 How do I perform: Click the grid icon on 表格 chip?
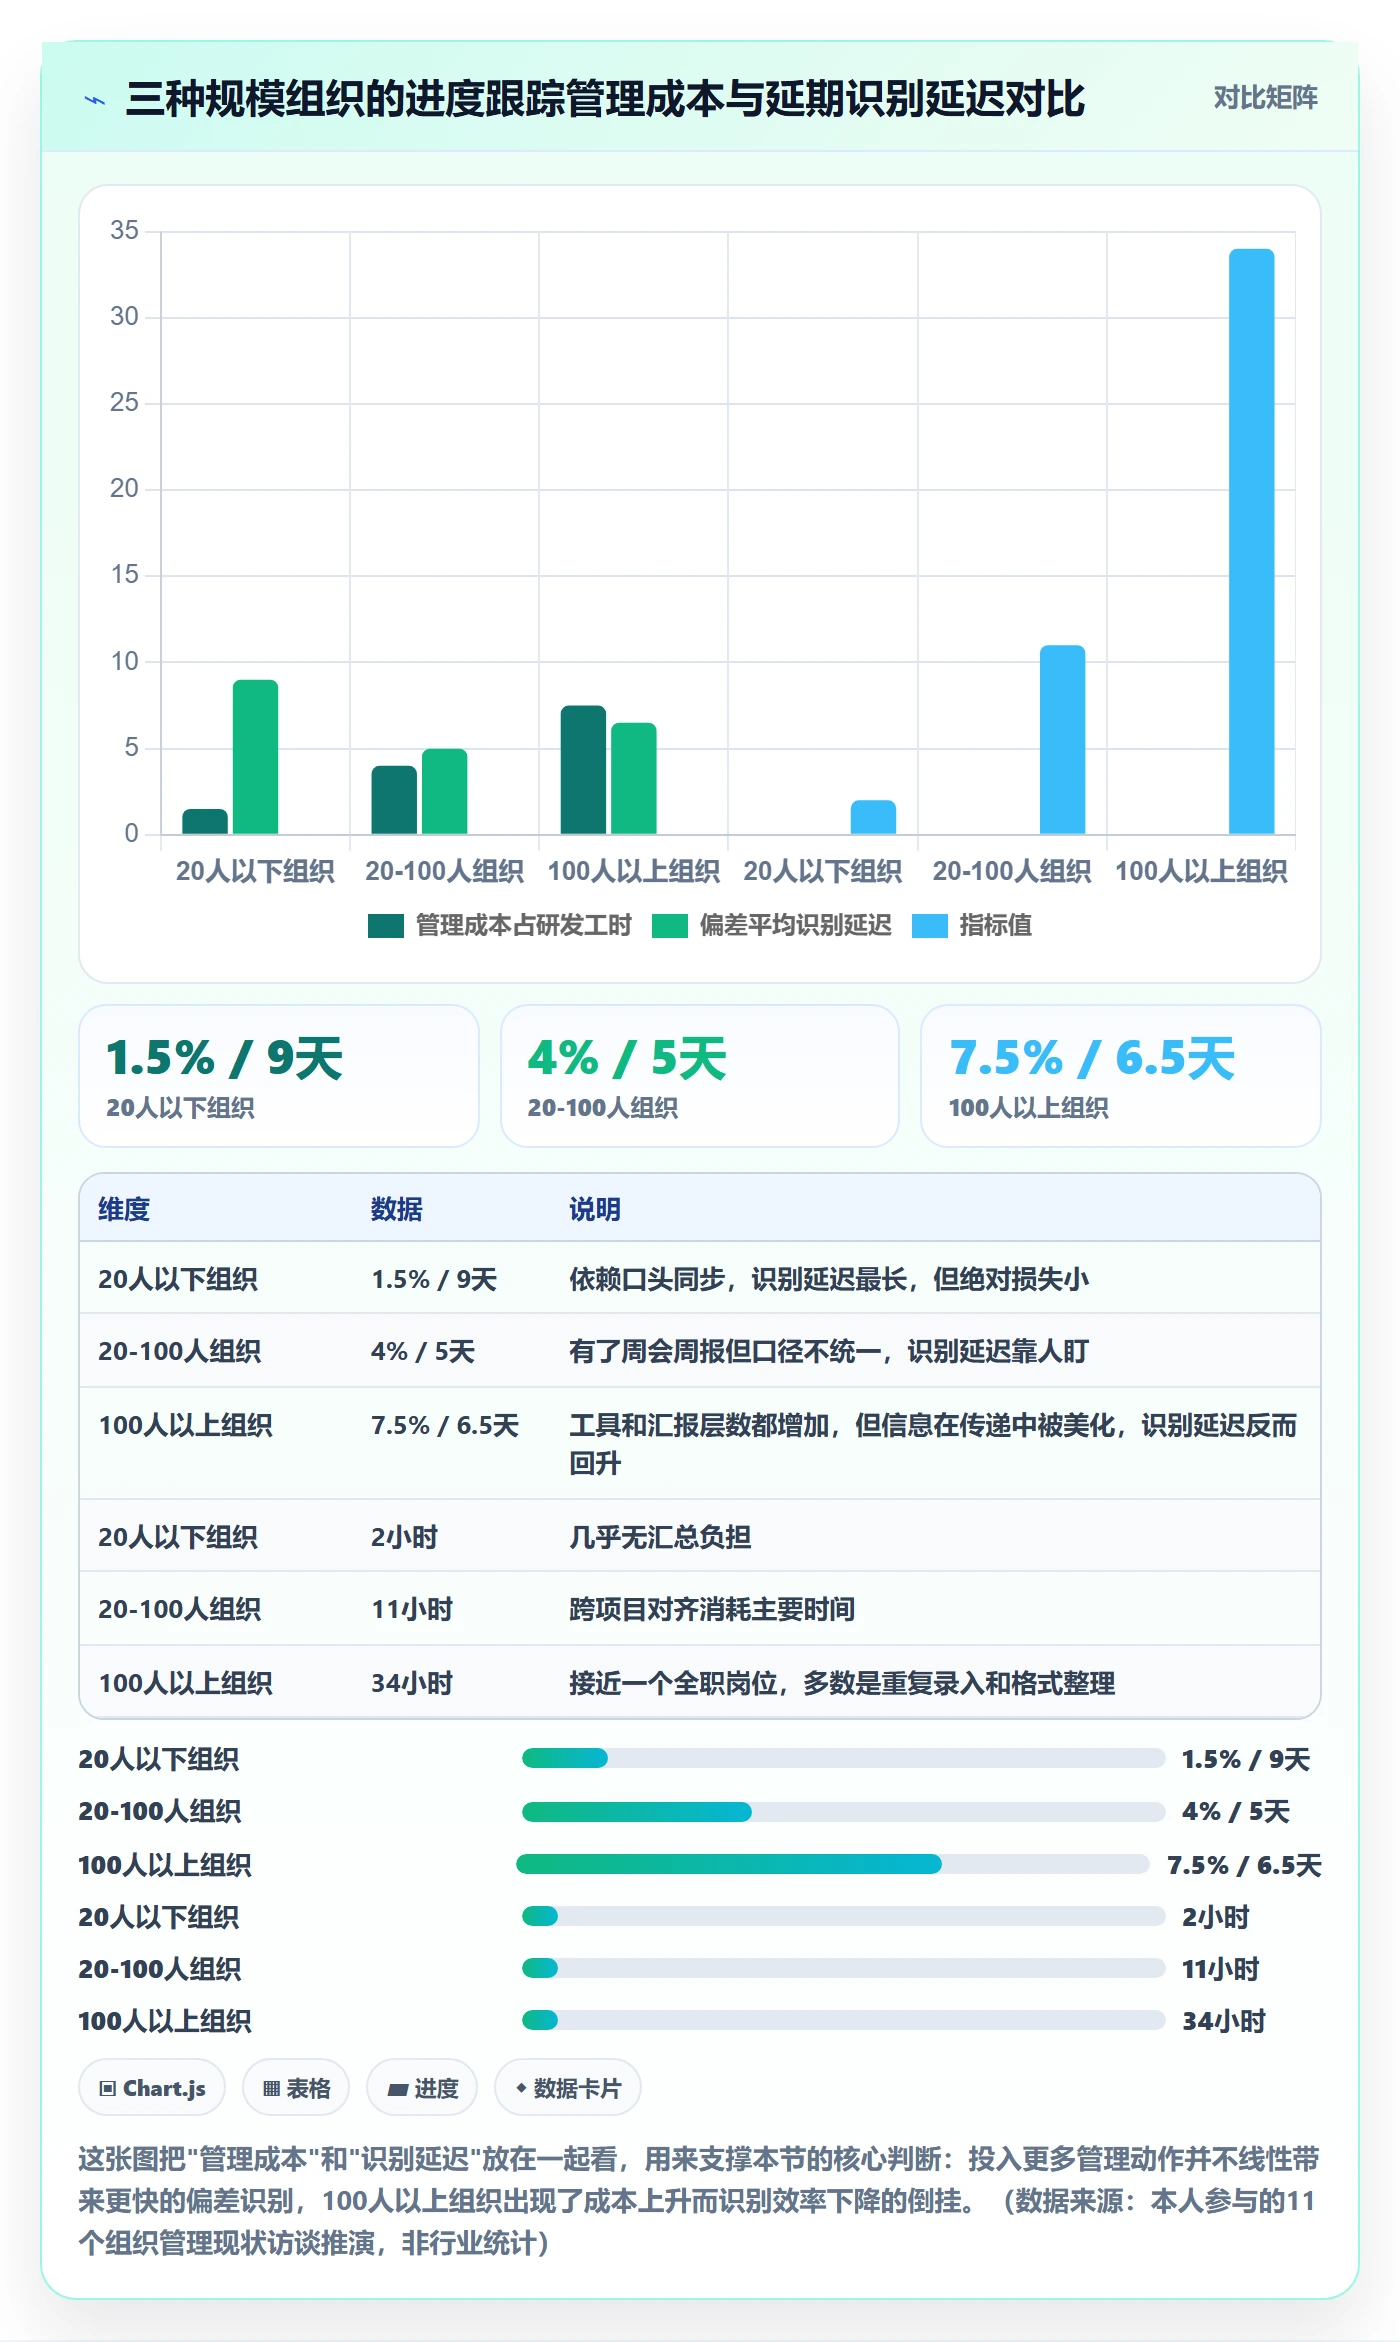[271, 2088]
